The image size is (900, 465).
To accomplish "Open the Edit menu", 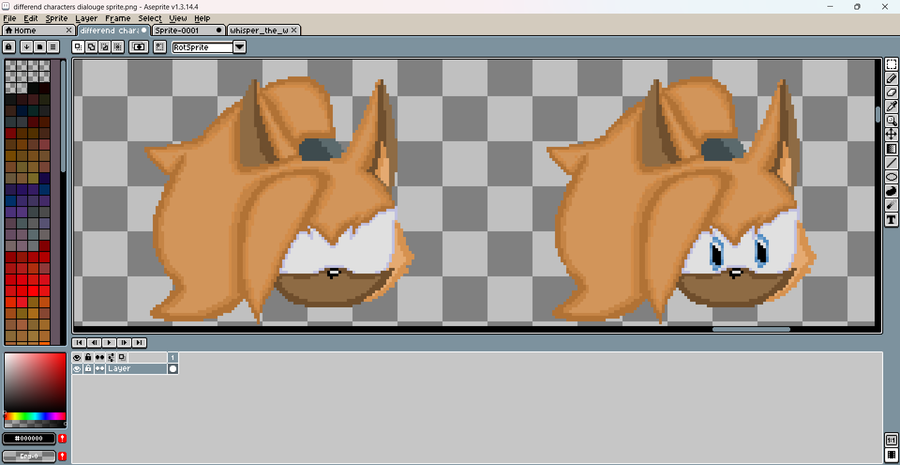I will click(30, 18).
